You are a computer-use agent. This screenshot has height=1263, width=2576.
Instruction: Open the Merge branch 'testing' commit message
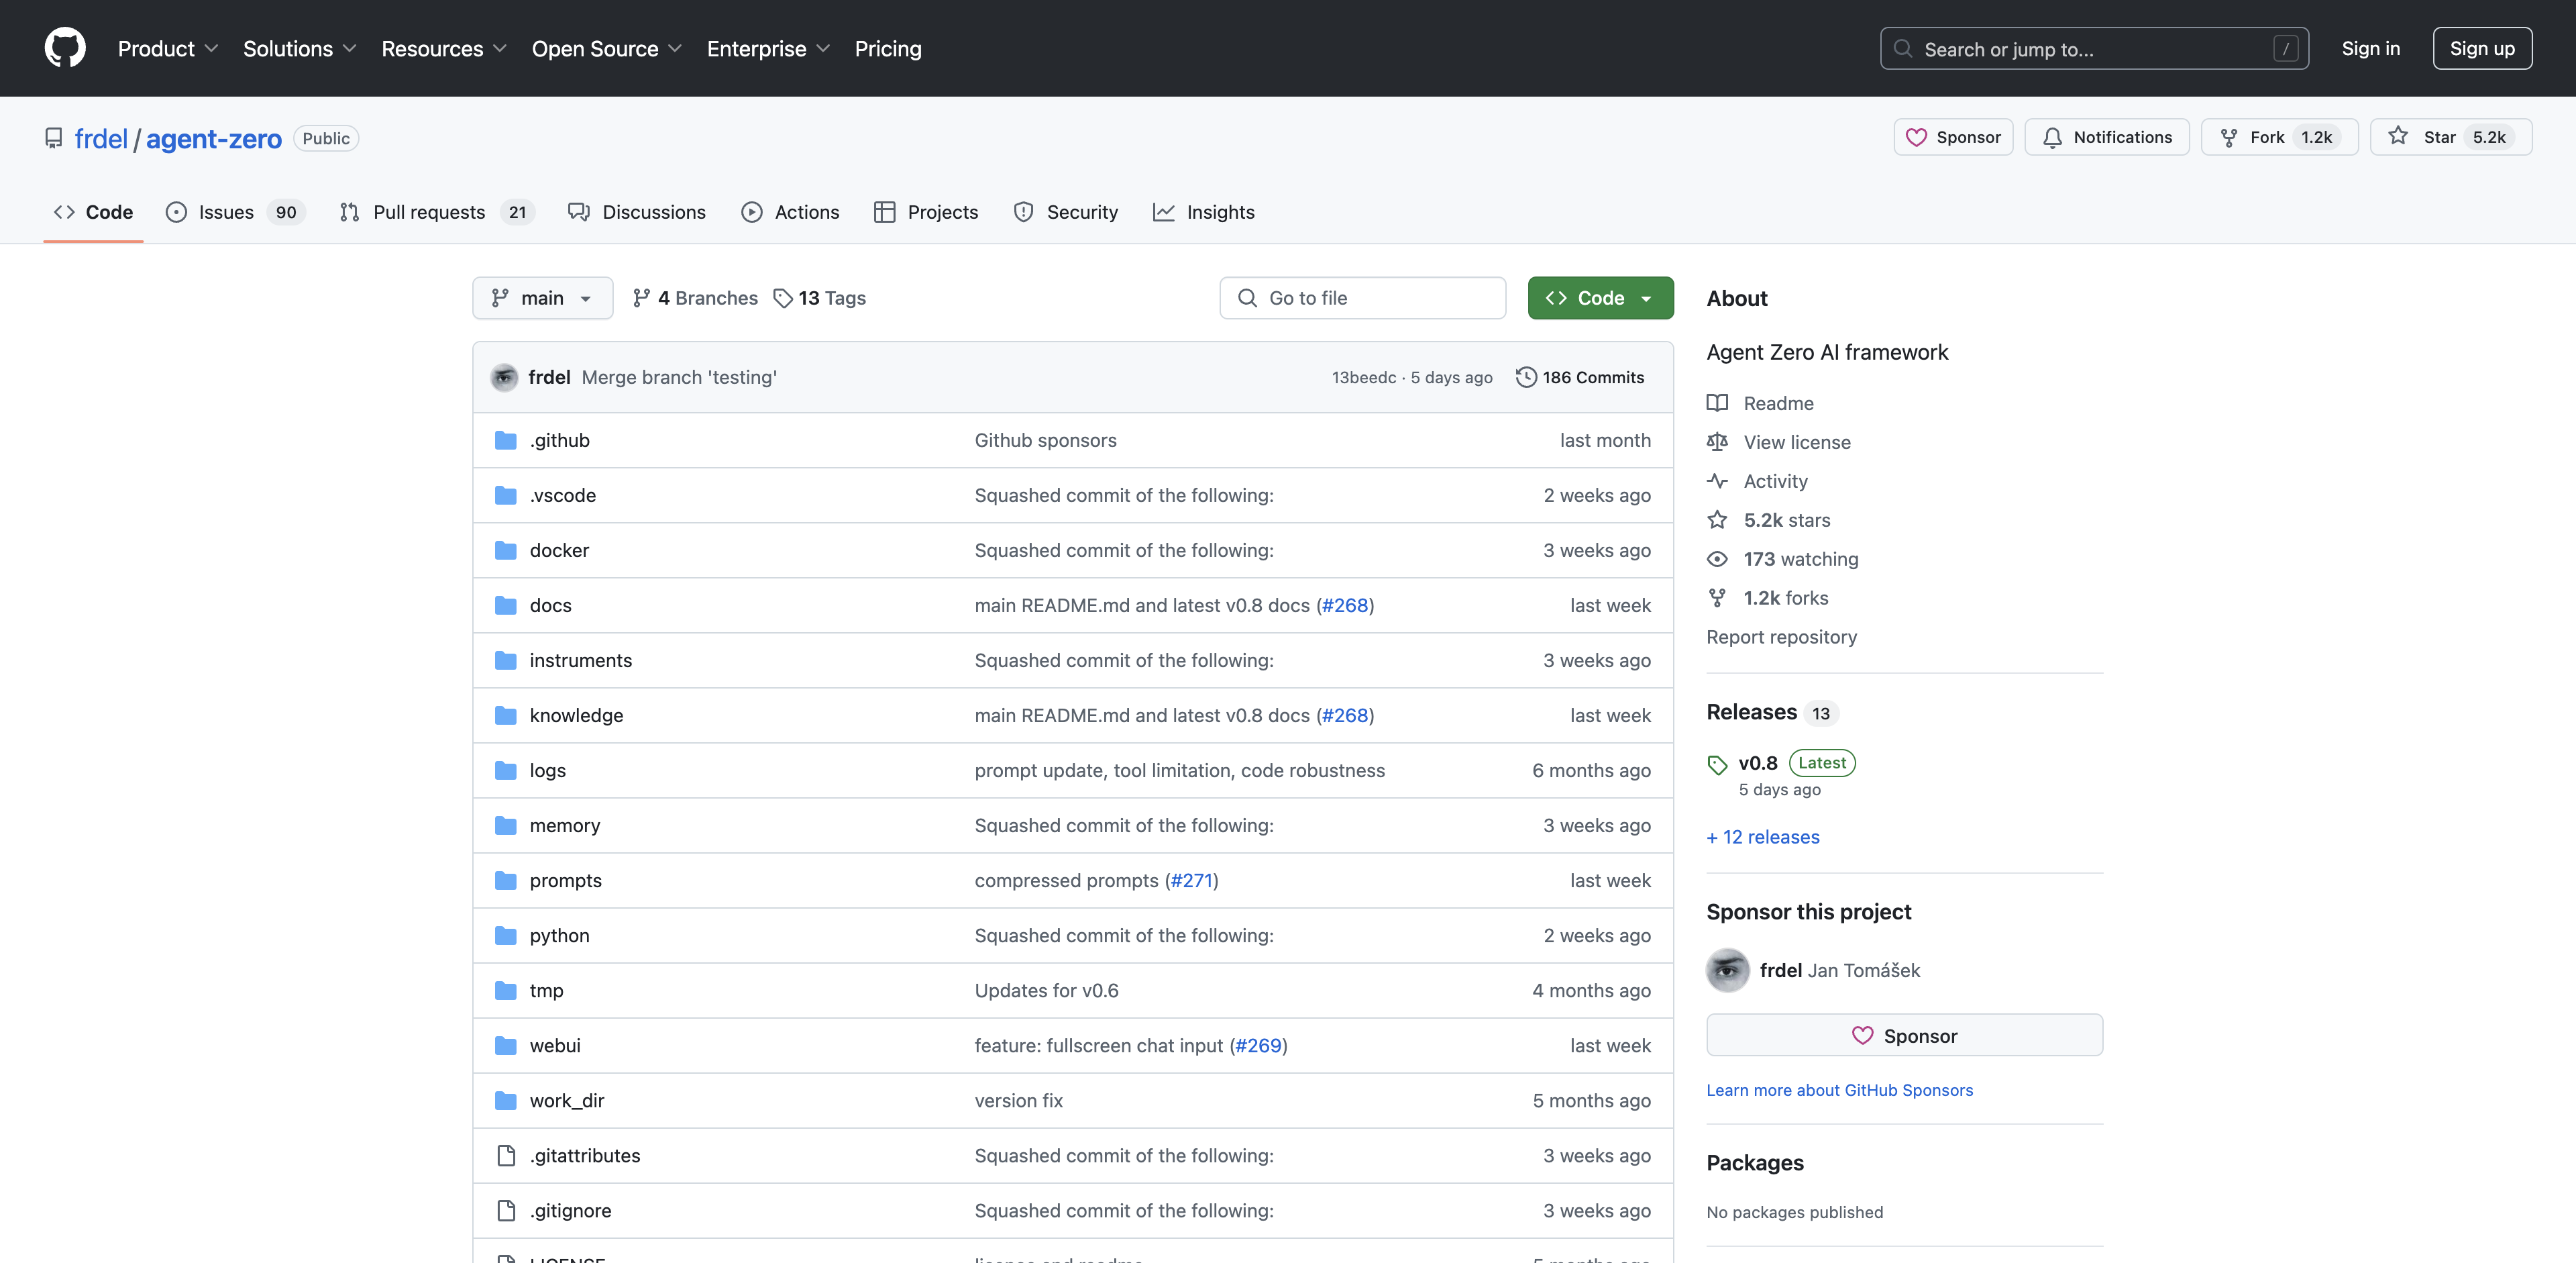(x=679, y=377)
